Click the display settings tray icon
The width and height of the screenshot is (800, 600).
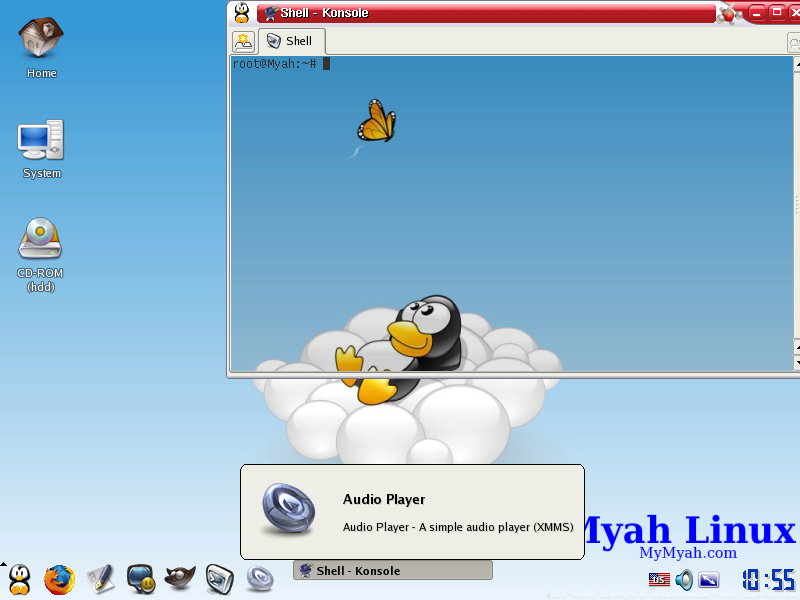(x=709, y=580)
